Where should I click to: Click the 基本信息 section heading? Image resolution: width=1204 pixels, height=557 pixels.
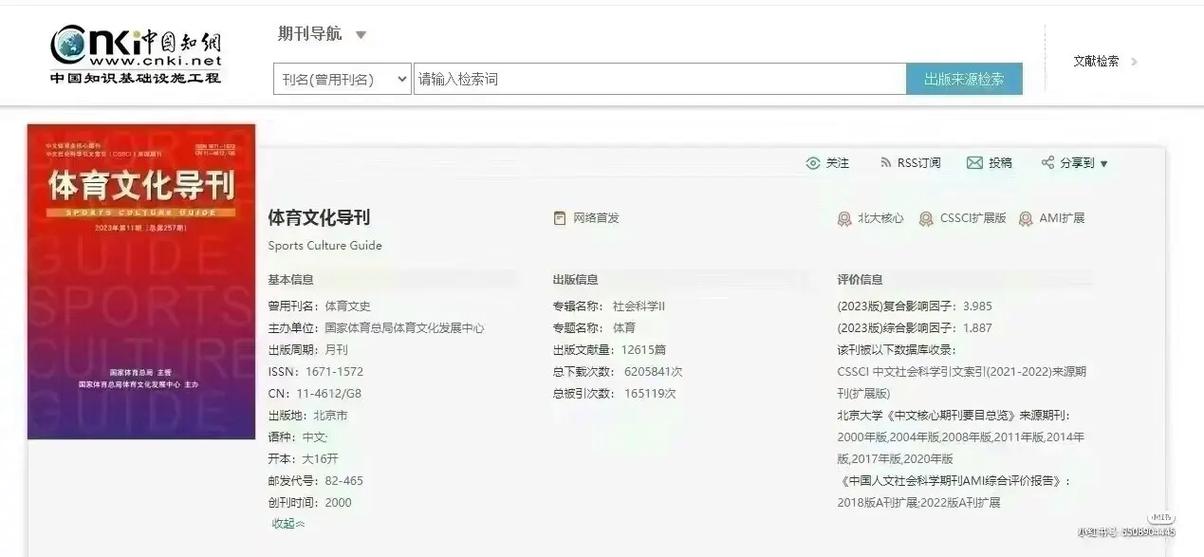point(291,280)
